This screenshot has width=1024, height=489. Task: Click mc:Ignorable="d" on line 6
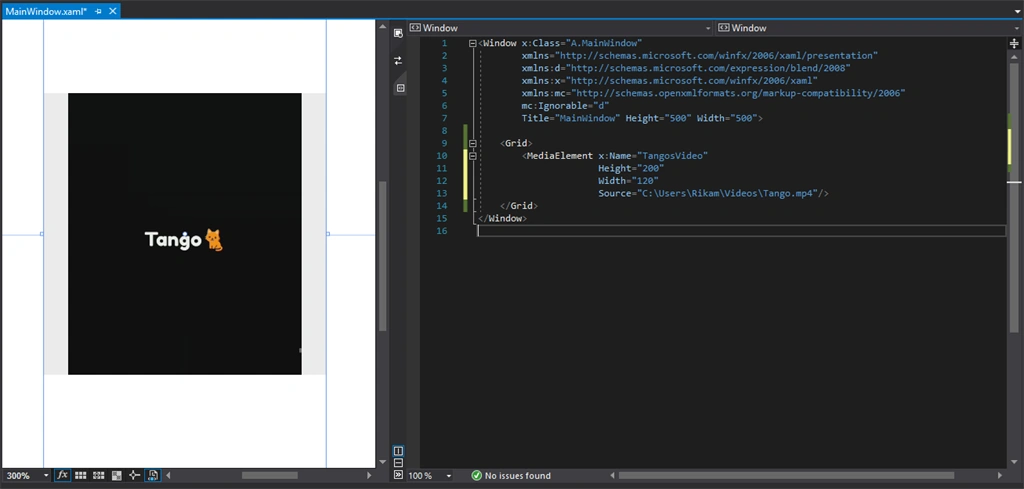point(565,106)
